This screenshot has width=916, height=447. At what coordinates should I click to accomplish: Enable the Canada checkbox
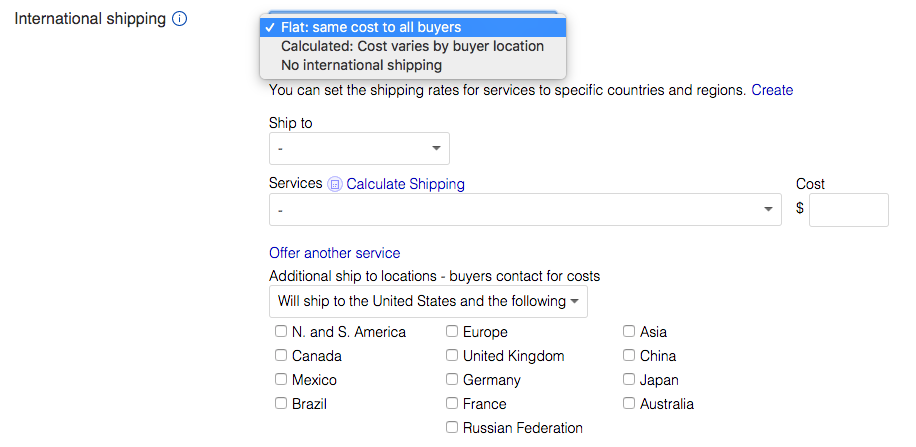(281, 355)
